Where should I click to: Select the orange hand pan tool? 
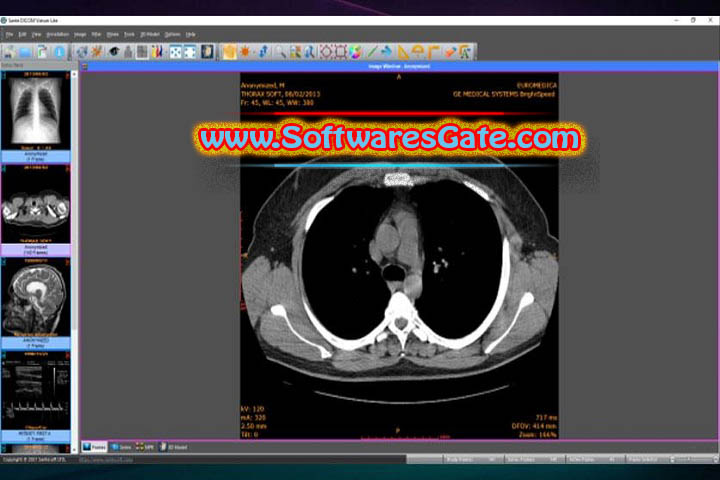click(230, 52)
